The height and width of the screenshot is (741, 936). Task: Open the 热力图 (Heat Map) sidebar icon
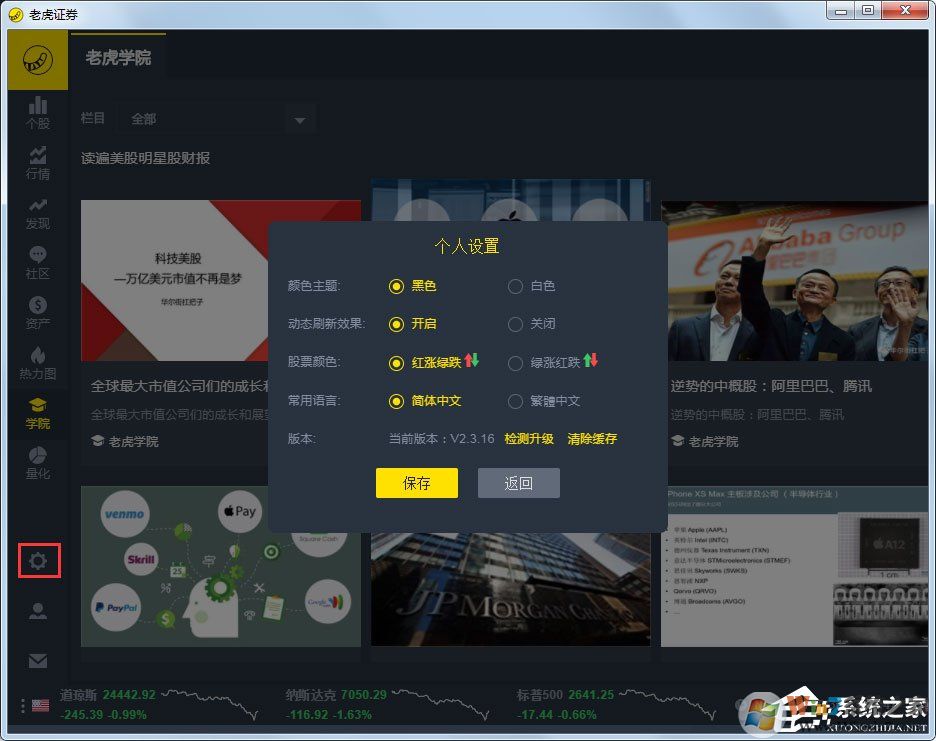coord(38,362)
